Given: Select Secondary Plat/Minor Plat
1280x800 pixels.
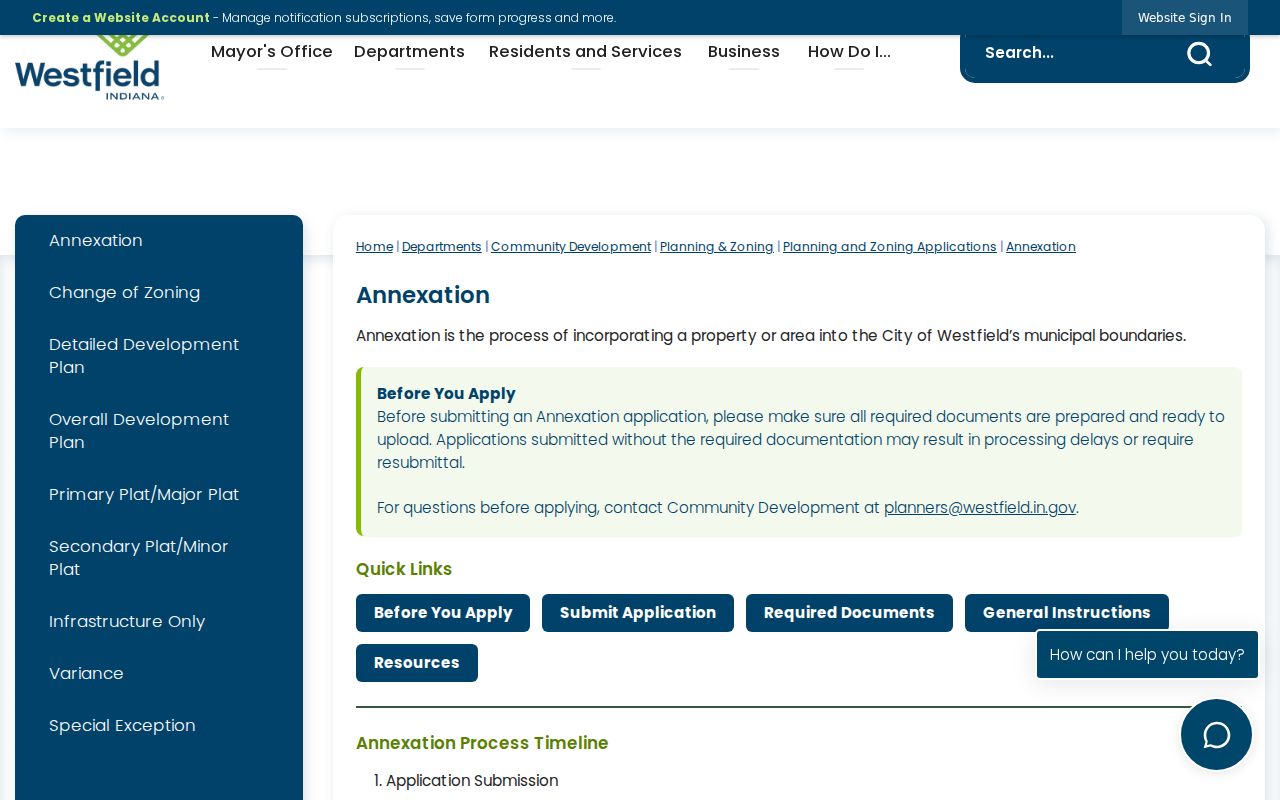Looking at the screenshot, I should (x=139, y=558).
